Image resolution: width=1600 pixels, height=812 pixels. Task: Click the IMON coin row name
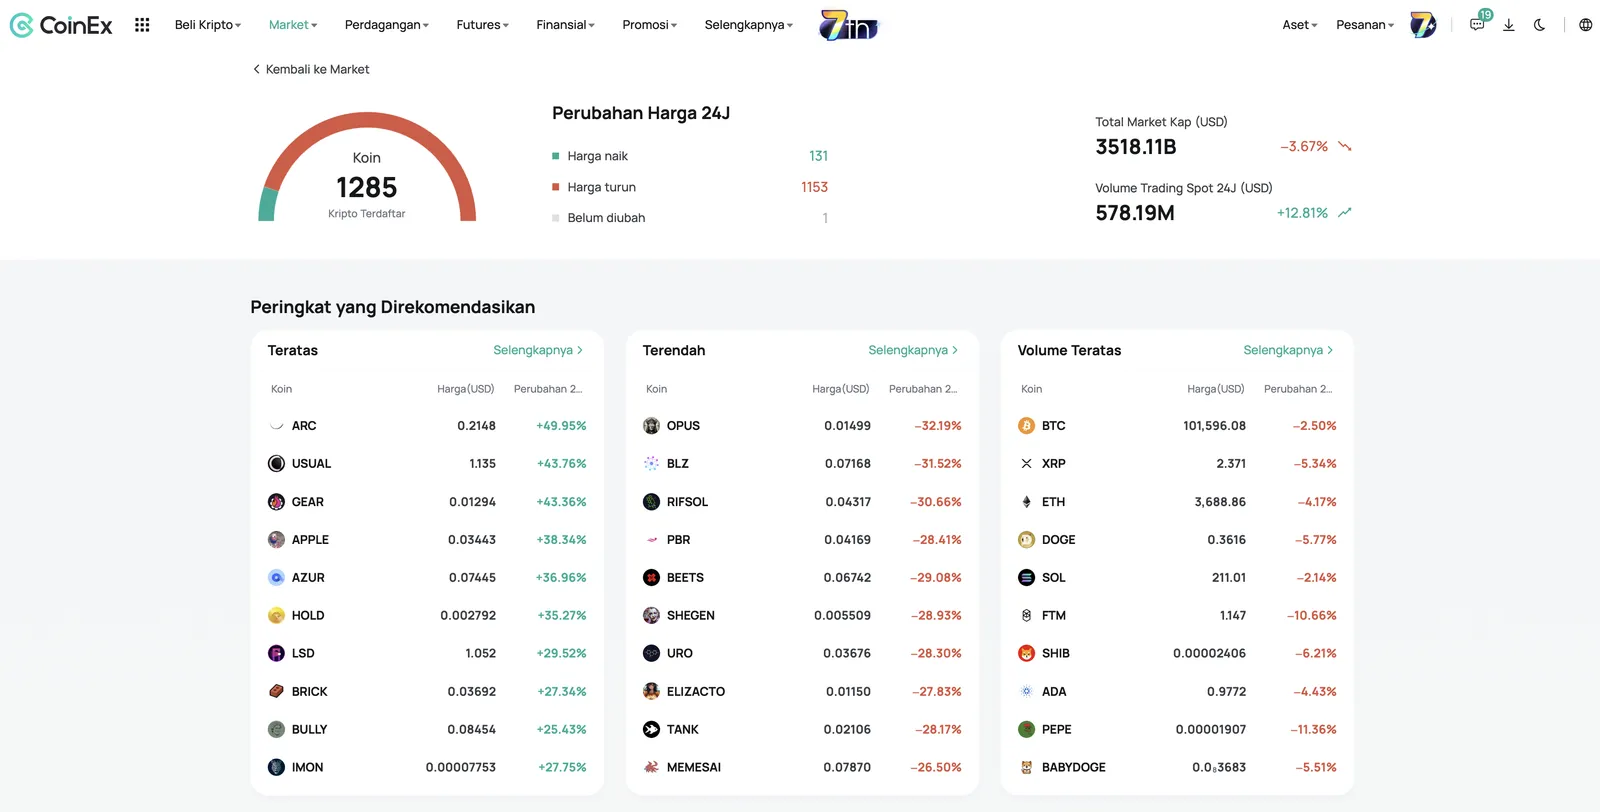coord(308,768)
